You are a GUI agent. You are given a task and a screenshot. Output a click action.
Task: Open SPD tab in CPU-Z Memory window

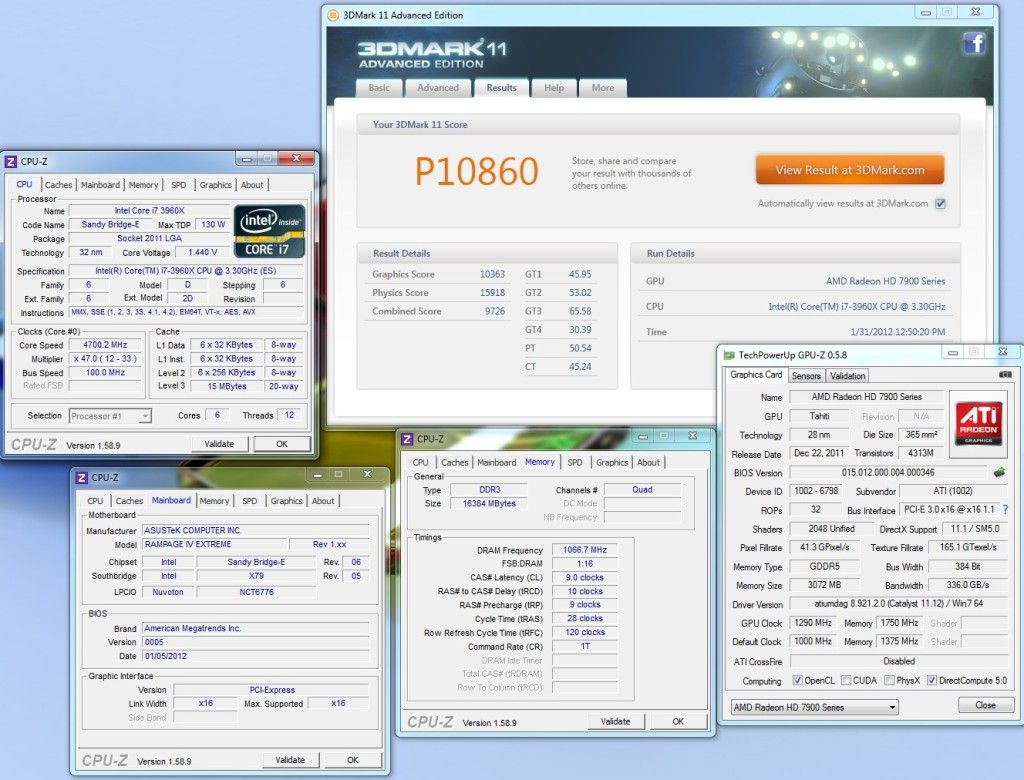point(575,463)
